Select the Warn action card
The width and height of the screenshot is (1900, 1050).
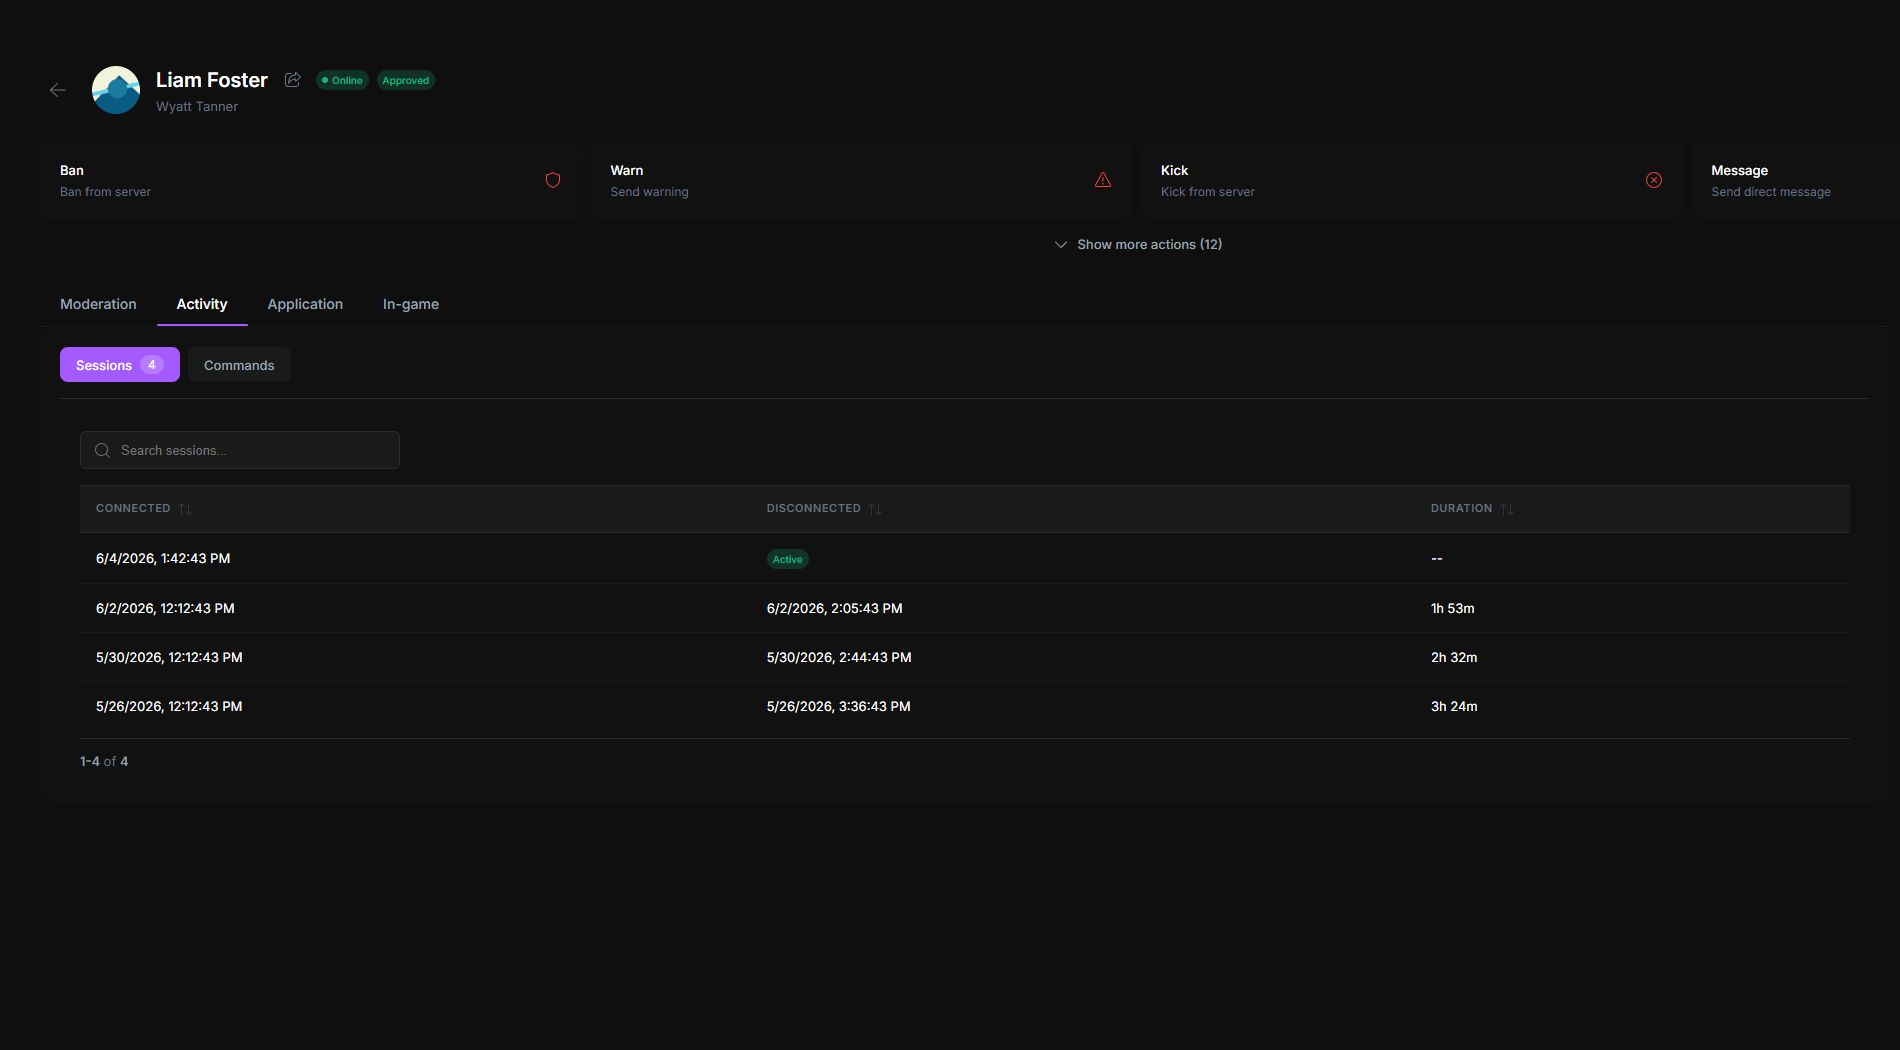pos(861,180)
